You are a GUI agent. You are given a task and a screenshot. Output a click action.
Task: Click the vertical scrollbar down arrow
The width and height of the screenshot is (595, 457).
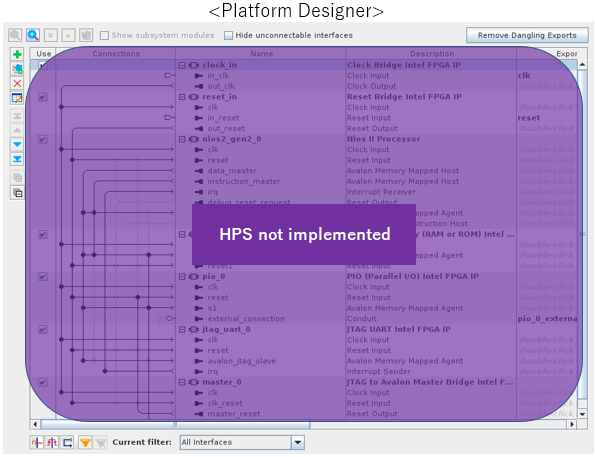(x=582, y=414)
